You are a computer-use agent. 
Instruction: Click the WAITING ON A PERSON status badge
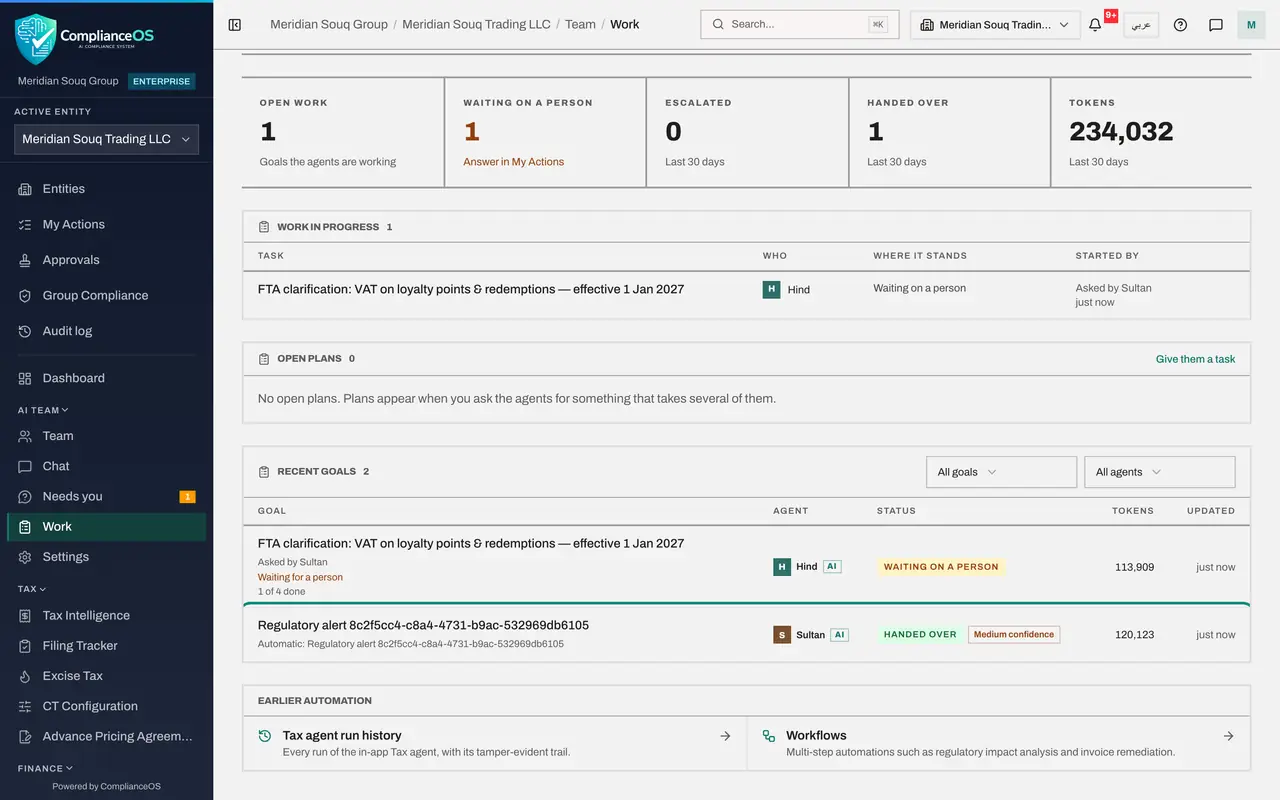(x=941, y=567)
